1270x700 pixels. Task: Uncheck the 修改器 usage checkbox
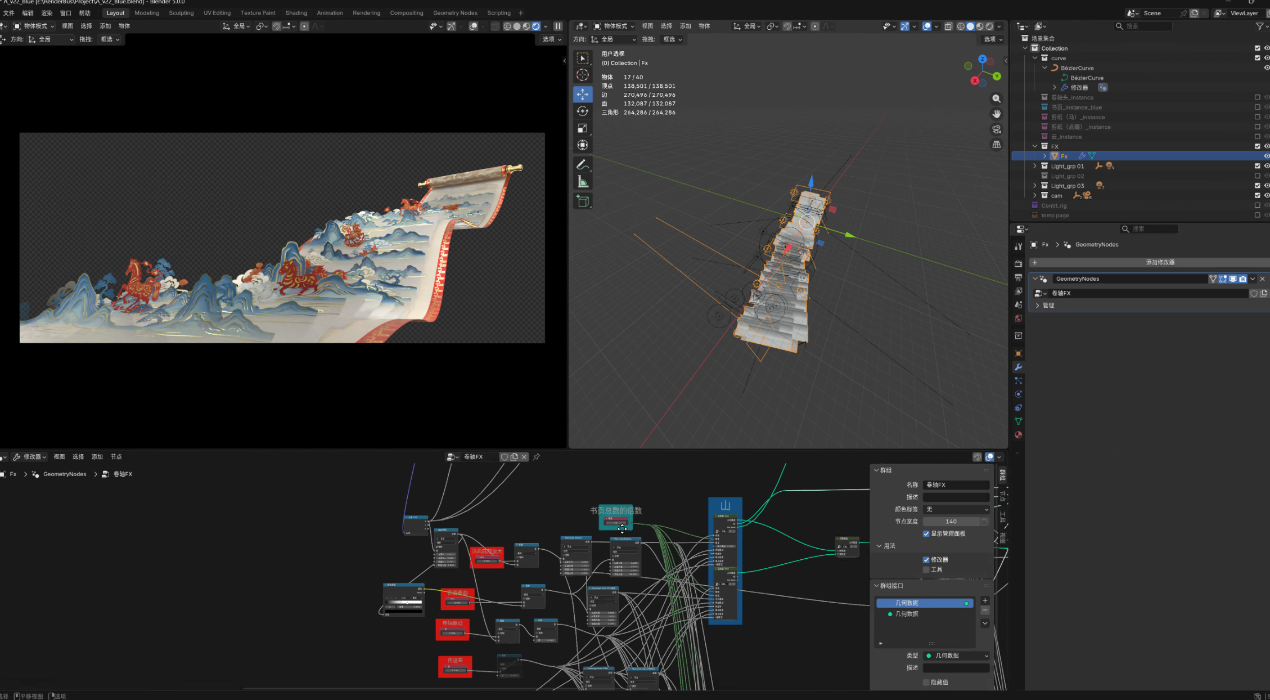(x=926, y=559)
